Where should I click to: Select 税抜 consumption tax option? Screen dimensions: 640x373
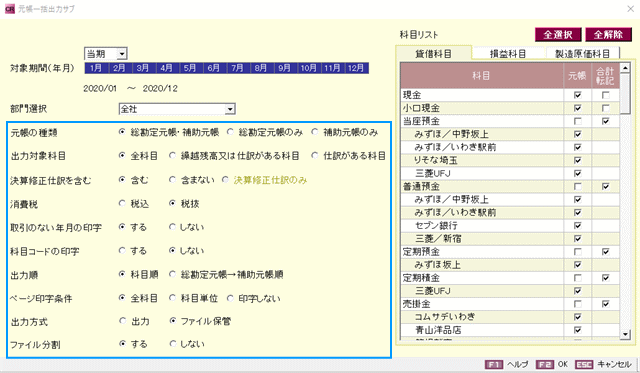point(173,203)
